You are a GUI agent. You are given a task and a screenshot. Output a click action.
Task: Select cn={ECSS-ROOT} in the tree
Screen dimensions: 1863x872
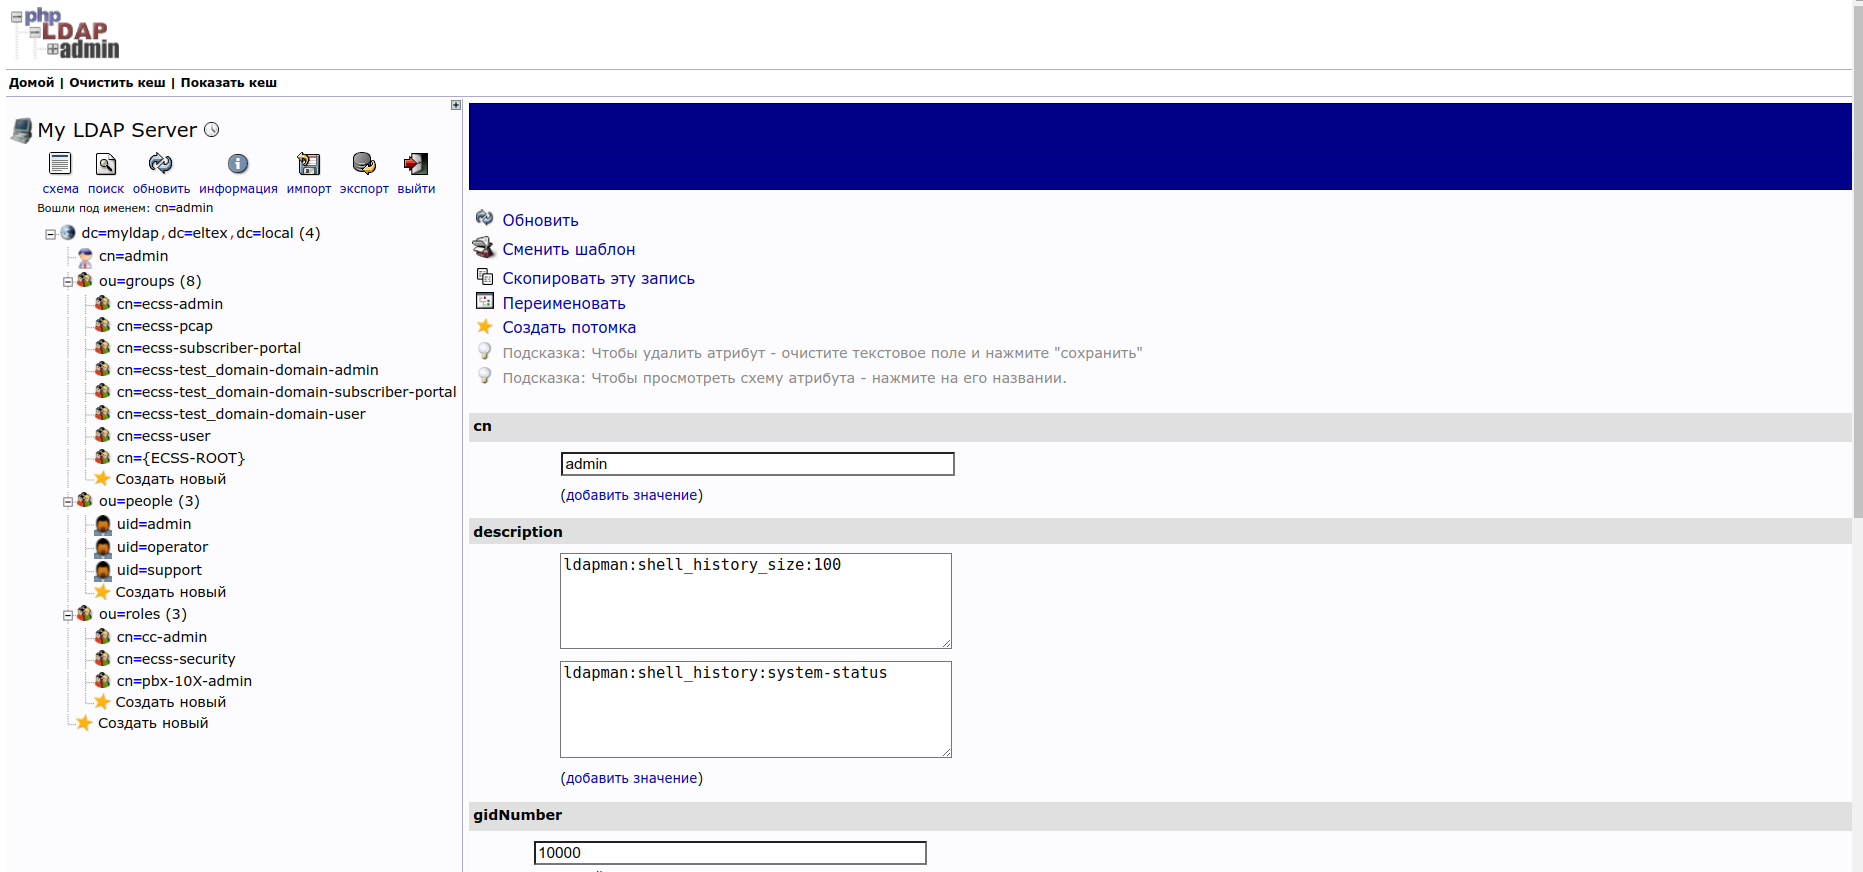(x=180, y=458)
